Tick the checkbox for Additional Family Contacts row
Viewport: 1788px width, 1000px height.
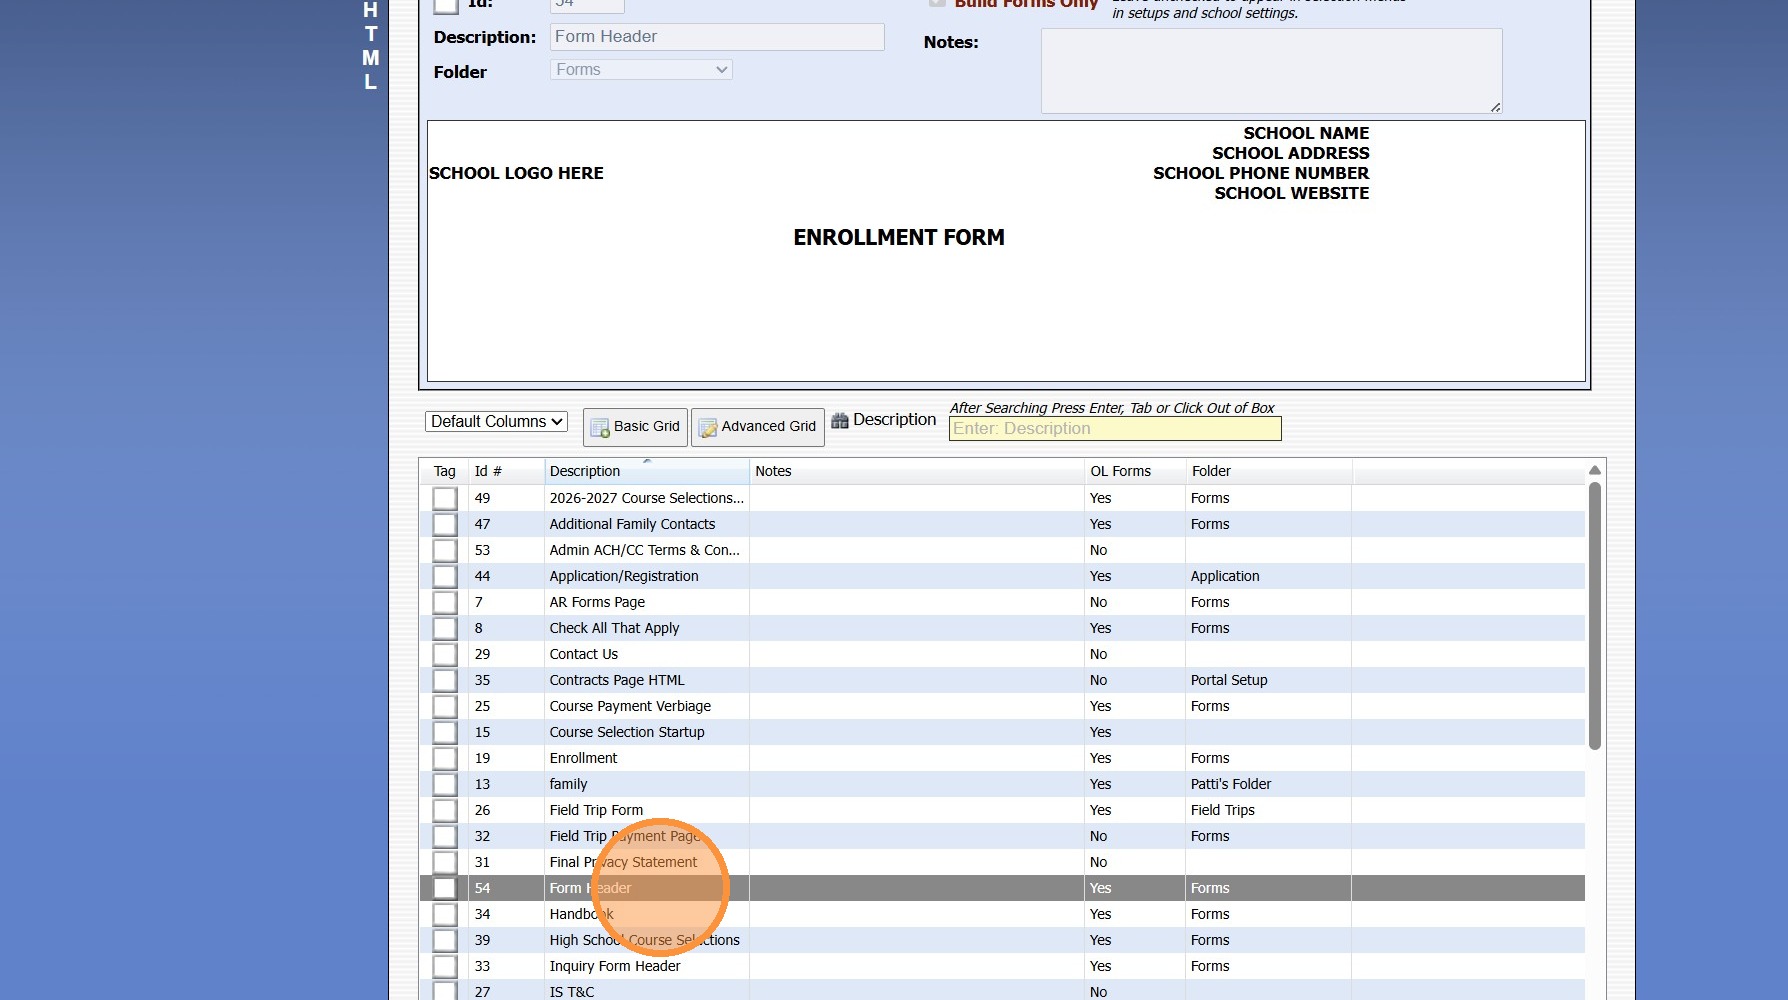point(445,524)
